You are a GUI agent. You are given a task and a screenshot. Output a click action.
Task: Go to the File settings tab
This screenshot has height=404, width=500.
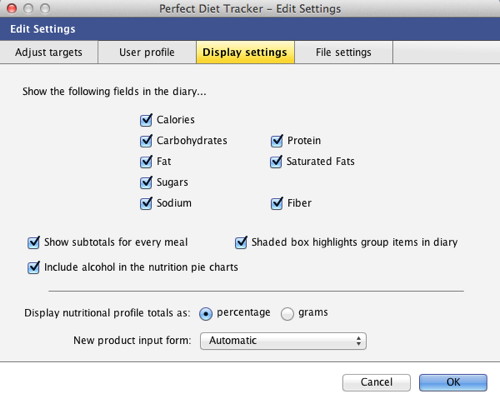pyautogui.click(x=344, y=52)
